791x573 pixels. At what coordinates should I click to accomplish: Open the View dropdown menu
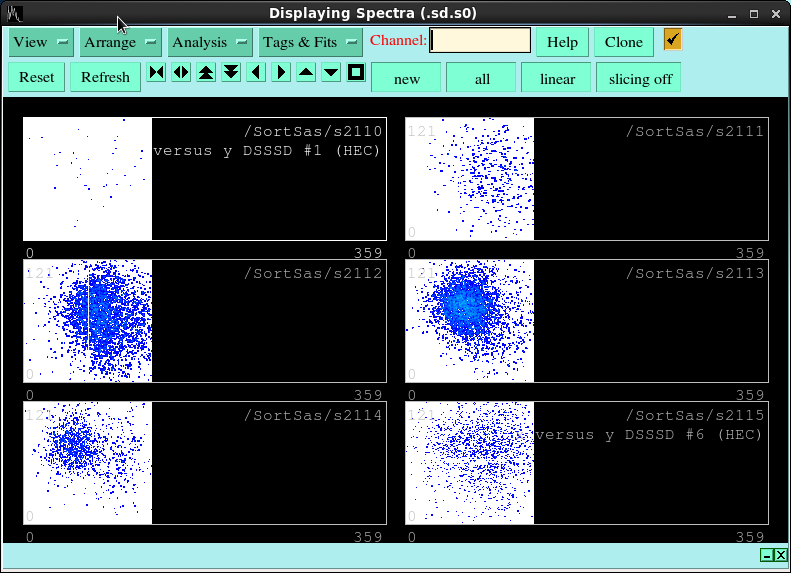41,42
